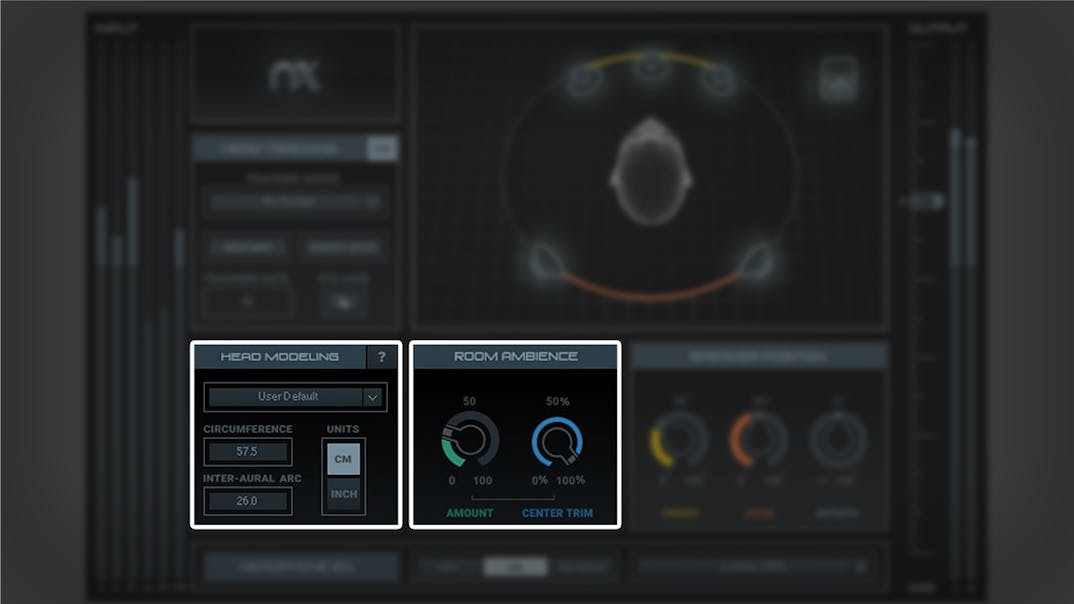This screenshot has width=1074, height=604.
Task: Switch head measurement units to INCH
Action: click(x=343, y=494)
